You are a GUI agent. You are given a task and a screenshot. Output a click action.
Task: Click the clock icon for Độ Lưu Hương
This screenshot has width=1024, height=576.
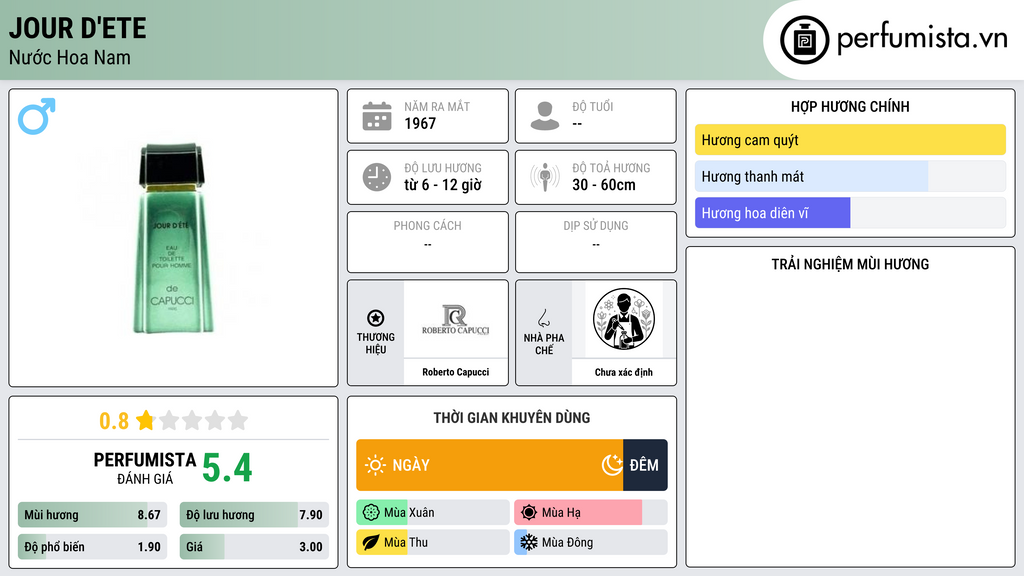pos(377,177)
